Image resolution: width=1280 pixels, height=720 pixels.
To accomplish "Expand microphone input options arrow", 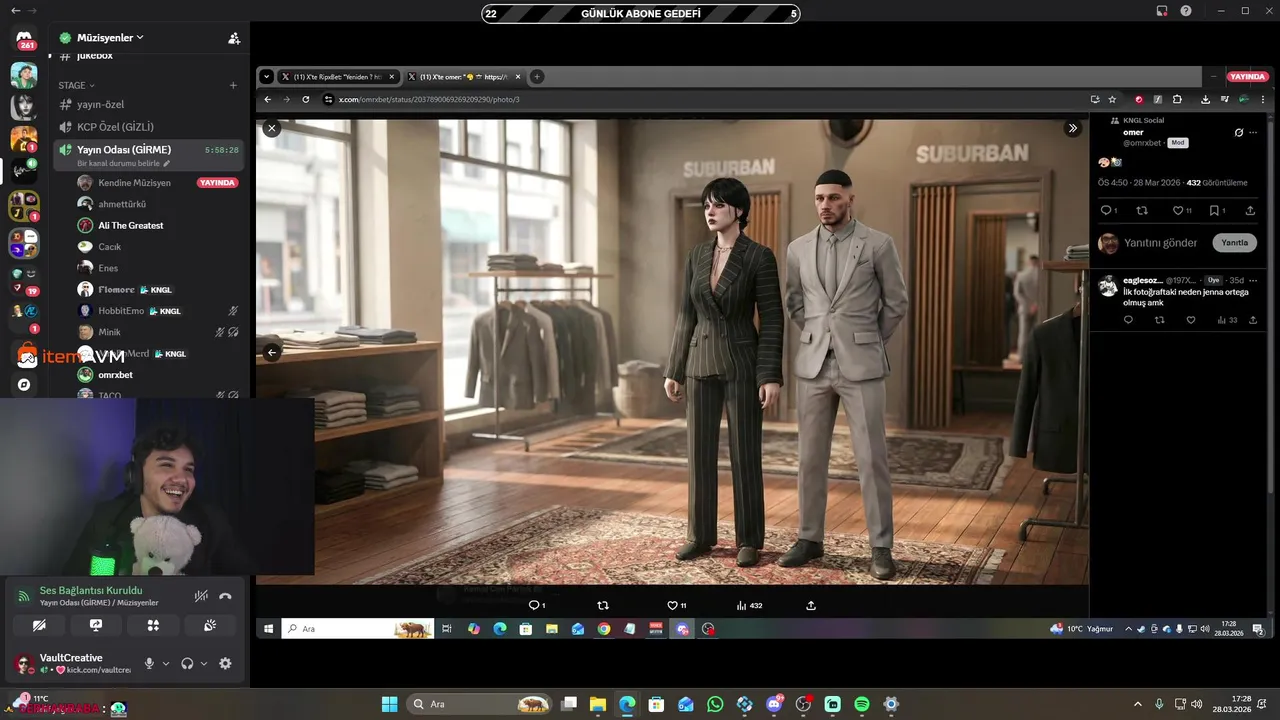I will (x=166, y=664).
